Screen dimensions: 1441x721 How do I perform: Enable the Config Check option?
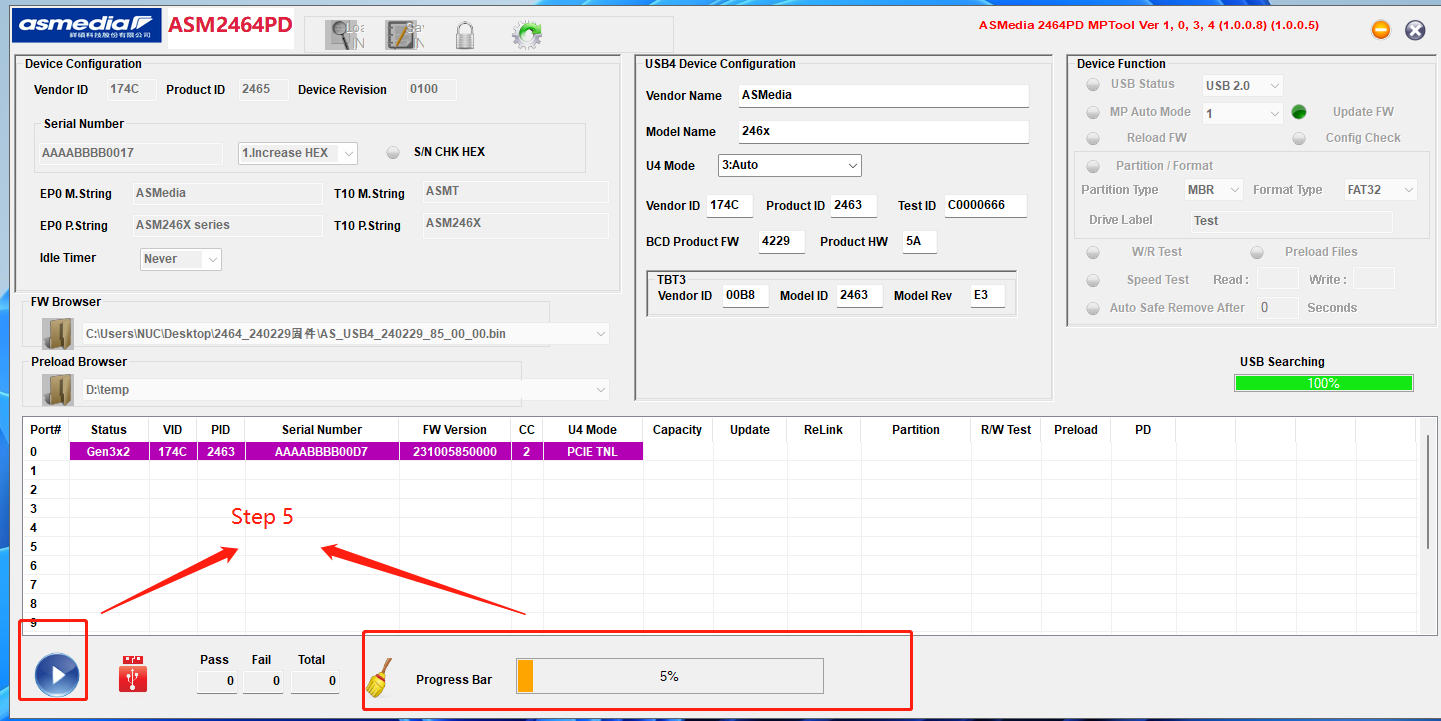click(1299, 139)
